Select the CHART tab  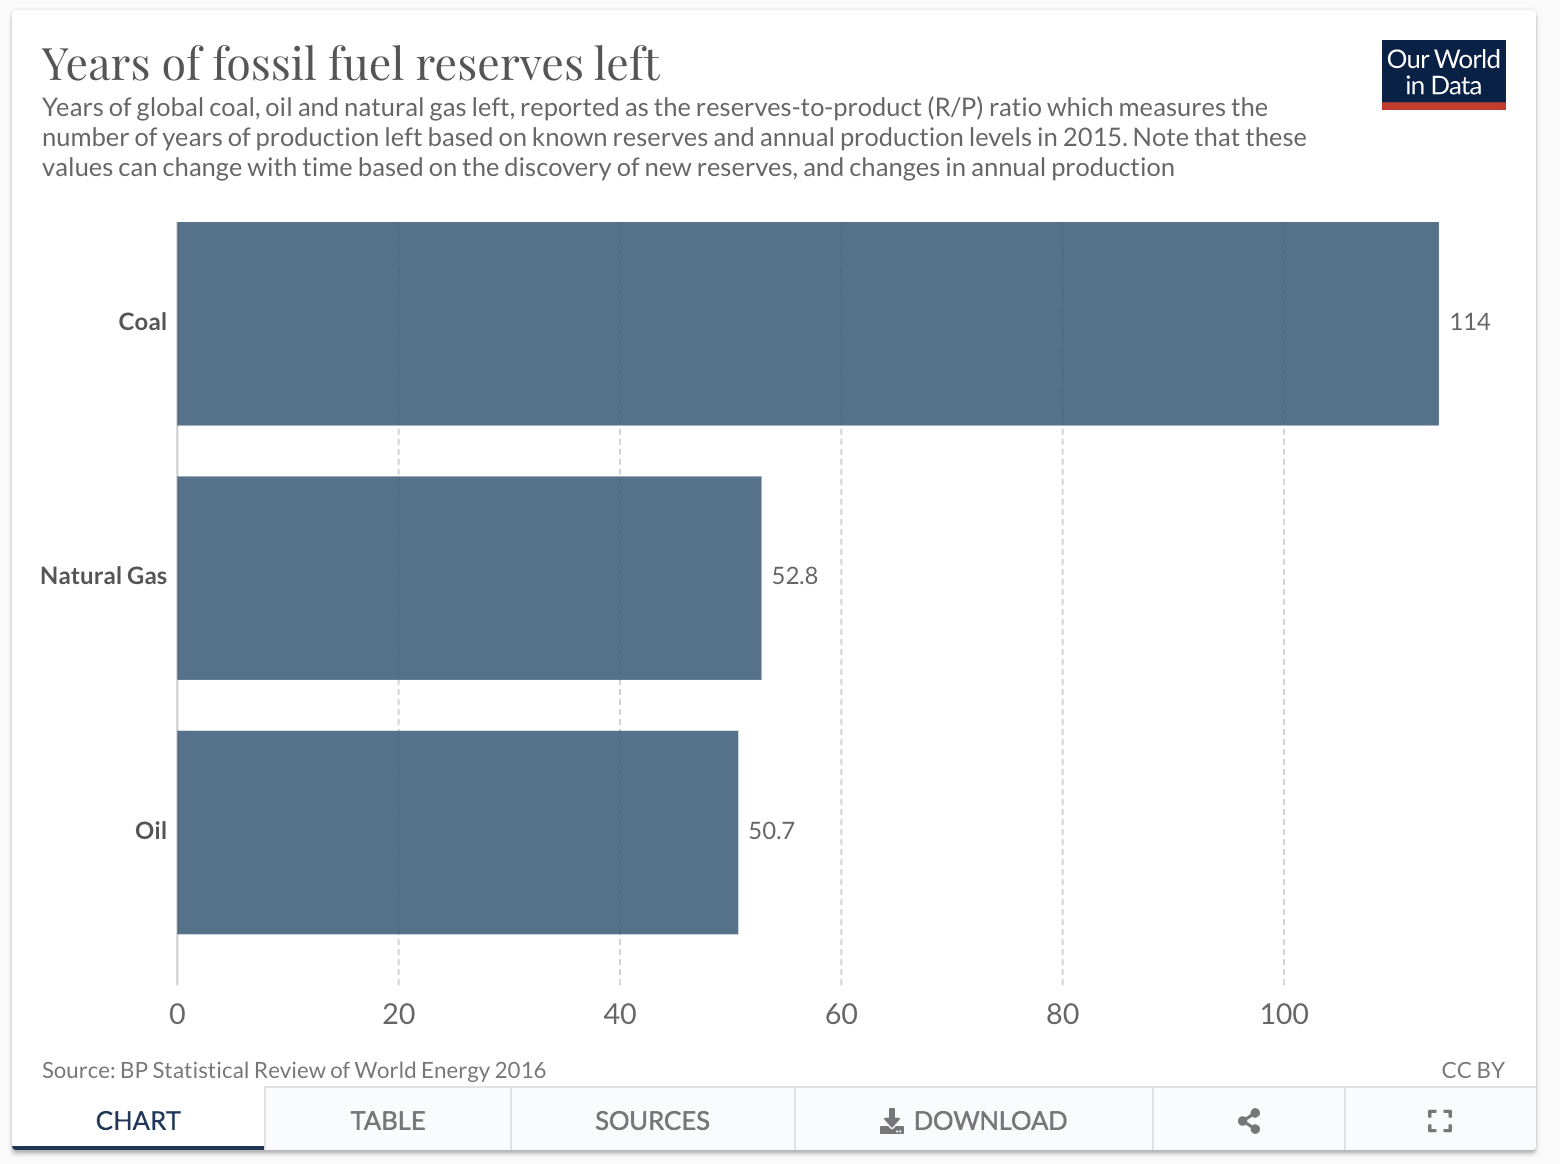(x=138, y=1120)
